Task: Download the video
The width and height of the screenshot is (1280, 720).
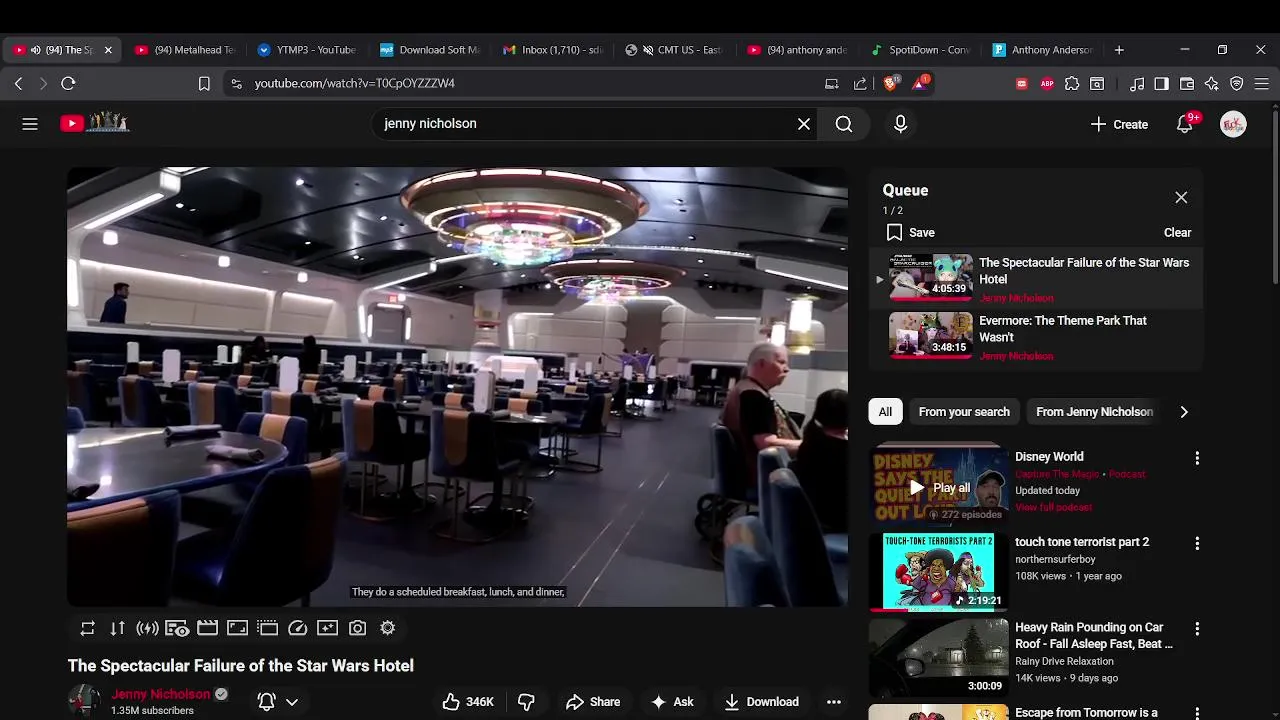Action: [762, 702]
